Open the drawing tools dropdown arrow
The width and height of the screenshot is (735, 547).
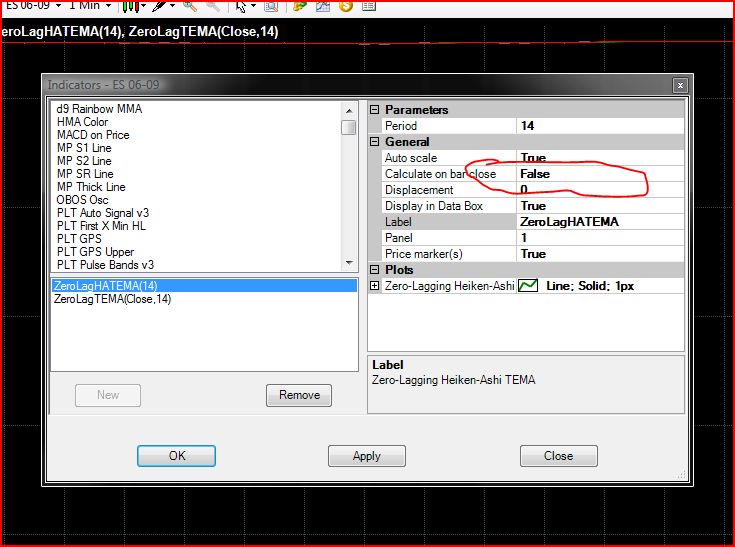[x=172, y=6]
